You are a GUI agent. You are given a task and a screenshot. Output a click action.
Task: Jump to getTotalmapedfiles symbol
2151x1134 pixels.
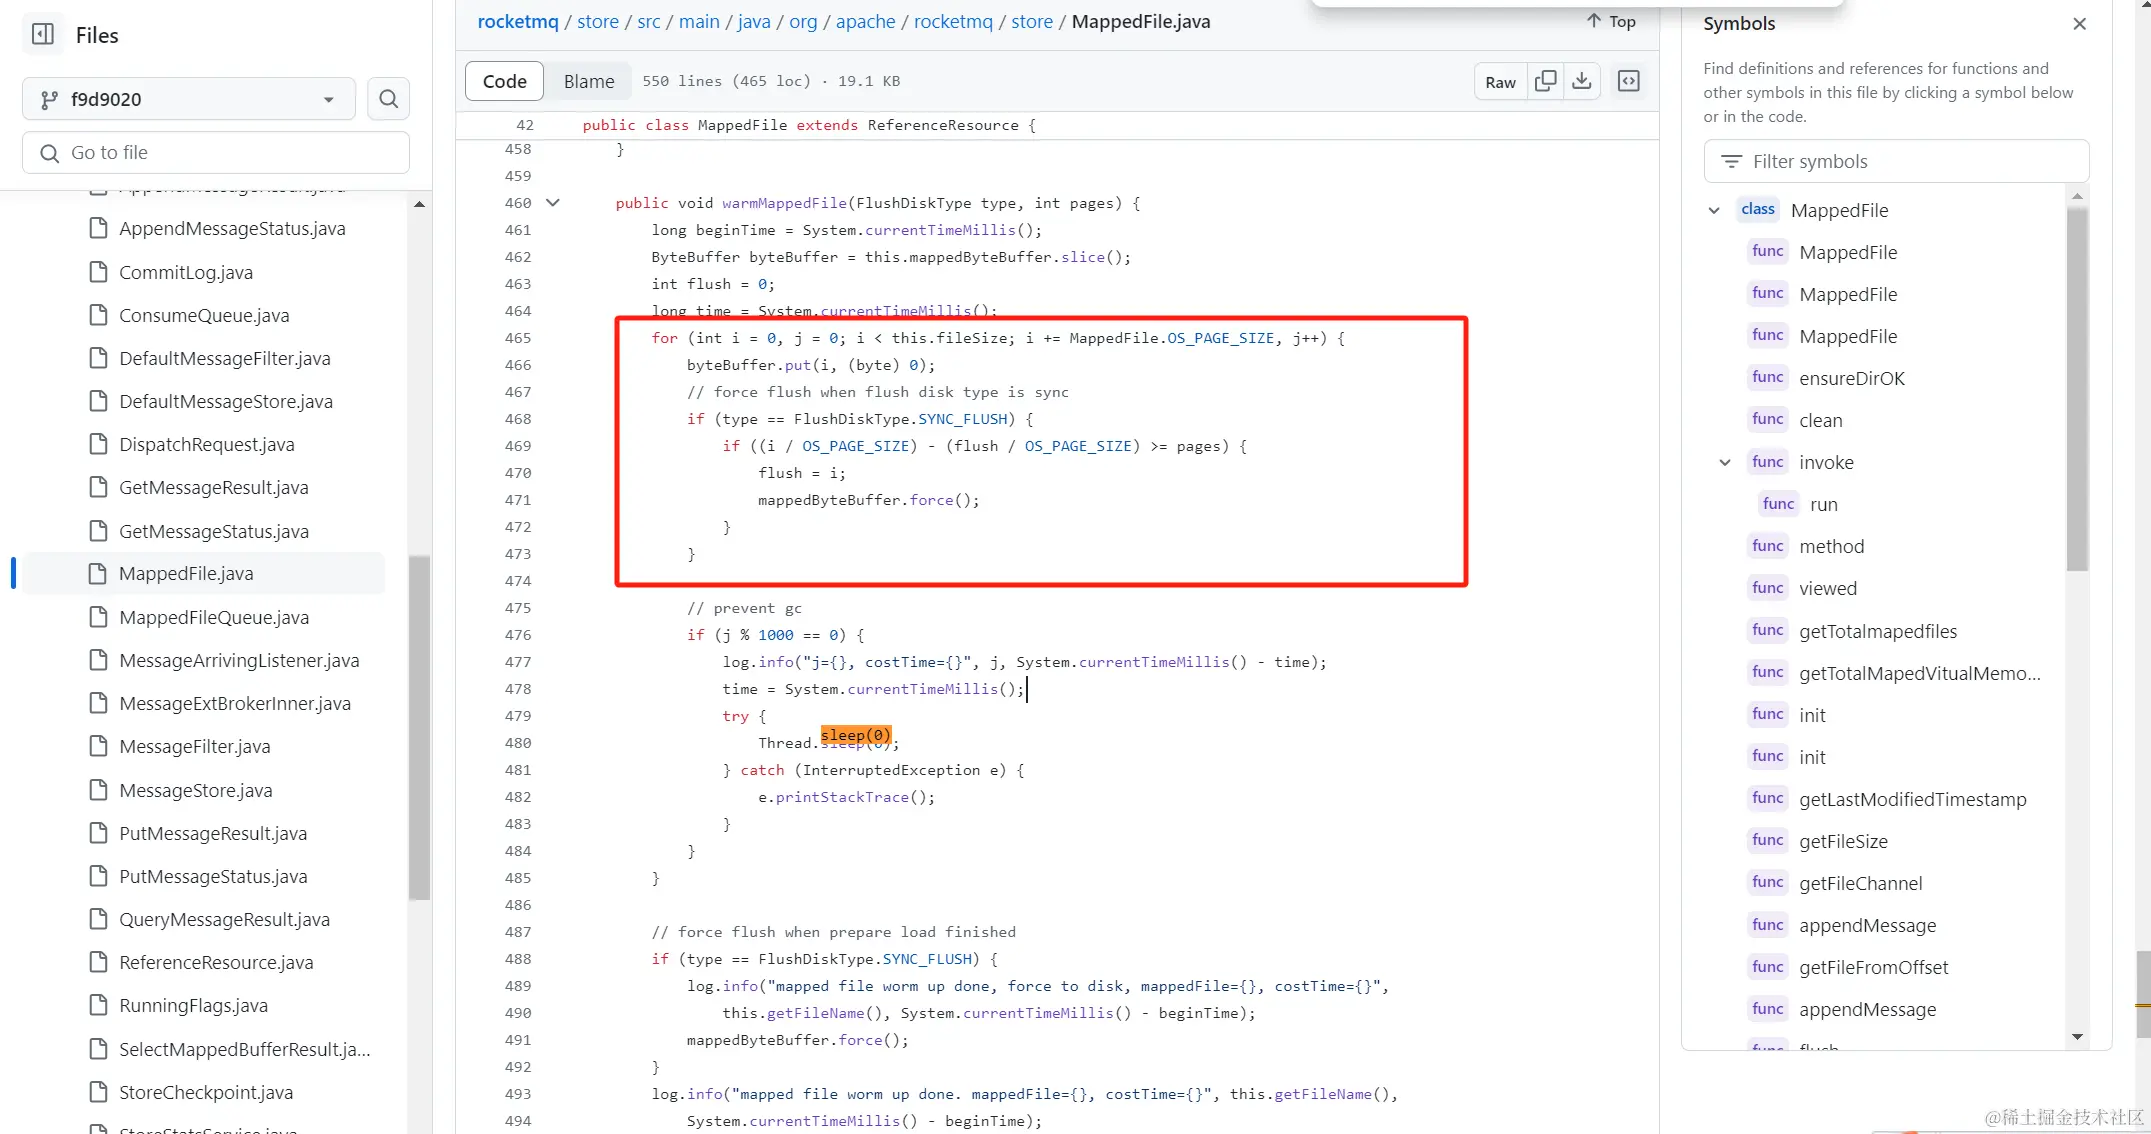coord(1878,631)
